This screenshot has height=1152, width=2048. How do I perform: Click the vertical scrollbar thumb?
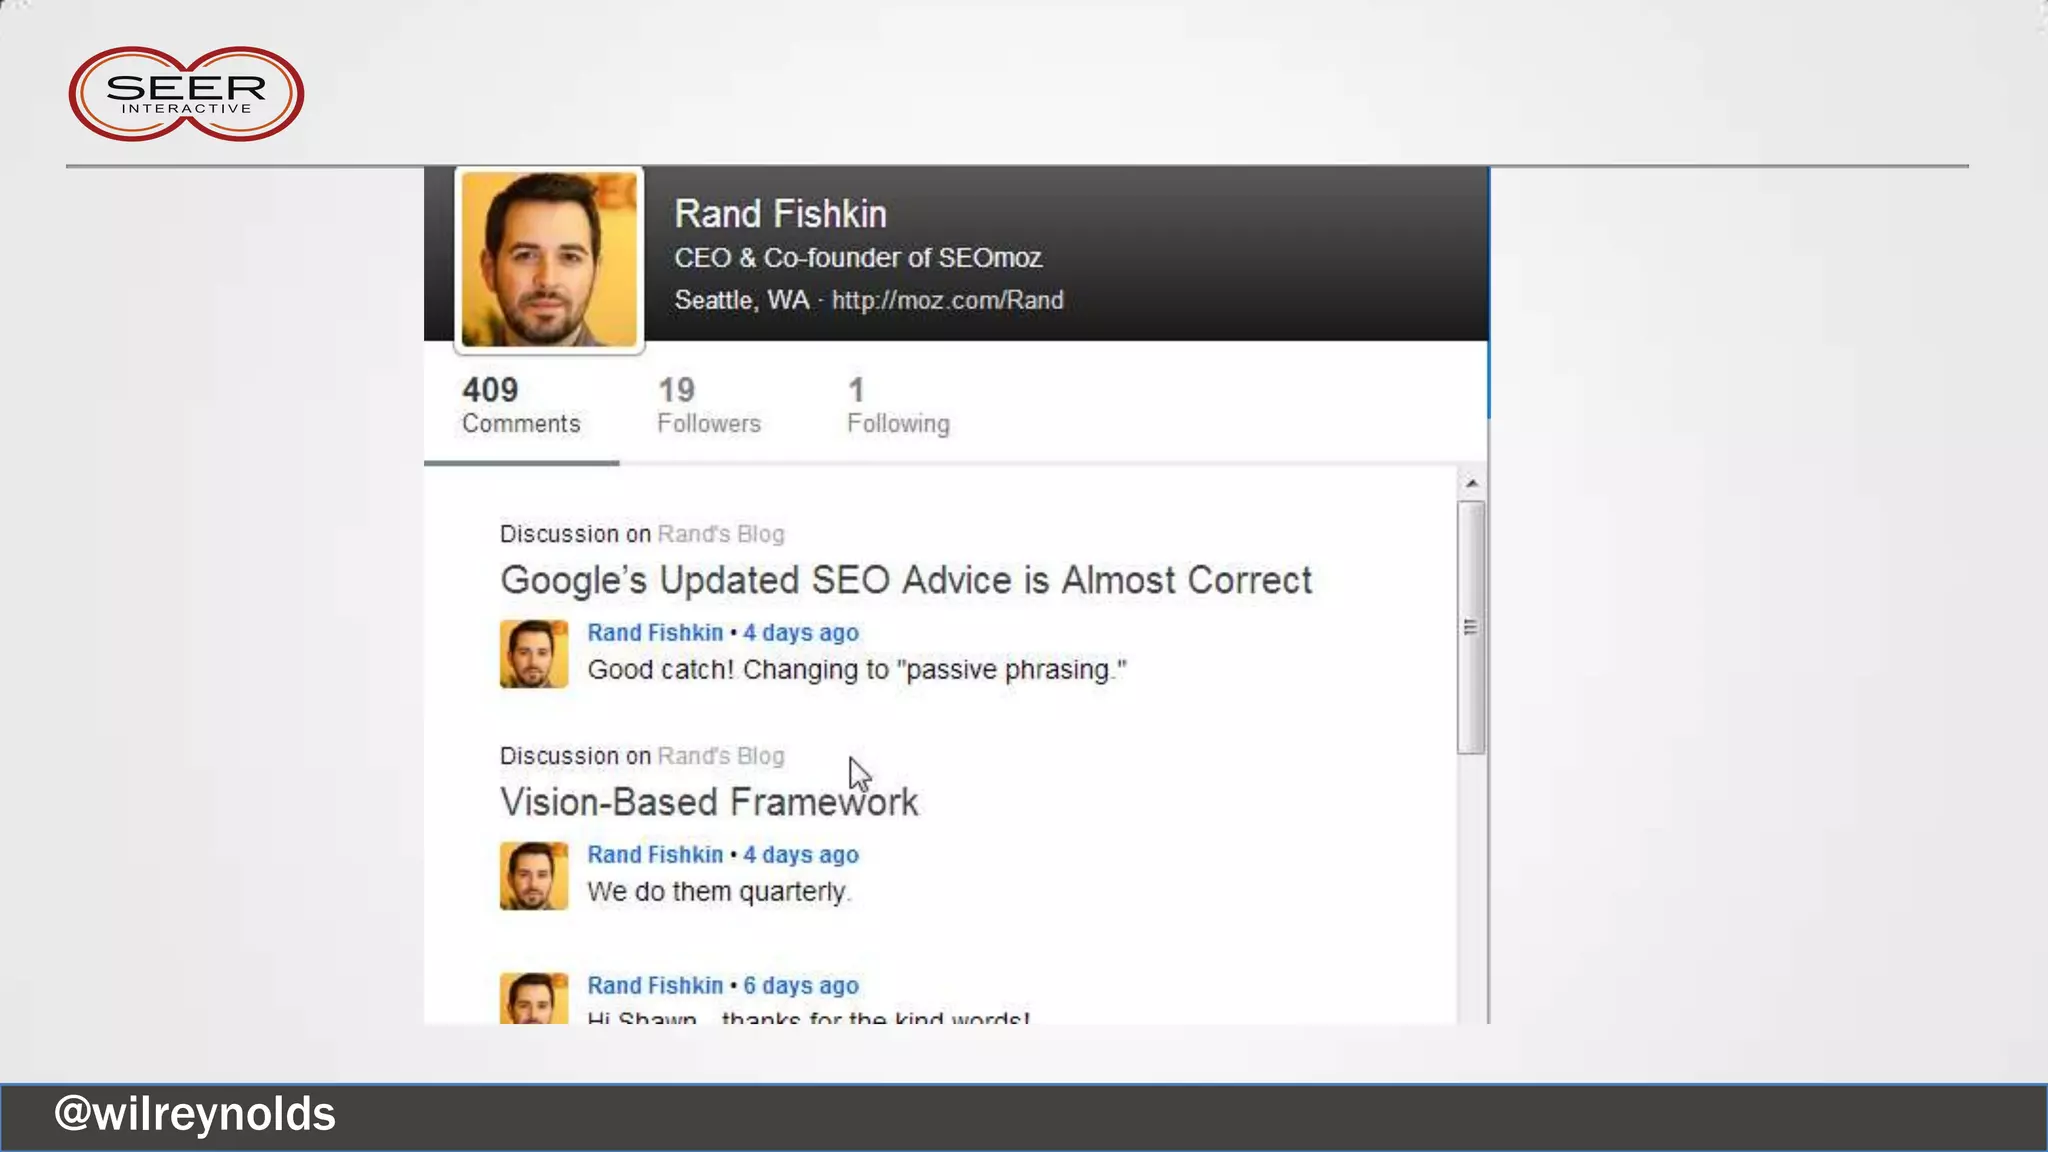[x=1471, y=627]
